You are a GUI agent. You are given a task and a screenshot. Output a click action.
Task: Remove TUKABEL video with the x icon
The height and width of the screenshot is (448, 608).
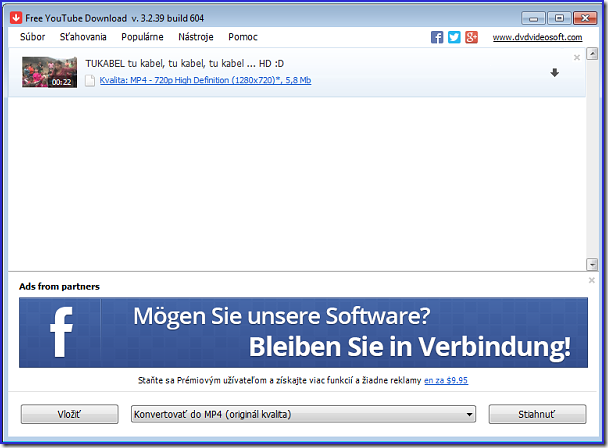(577, 57)
